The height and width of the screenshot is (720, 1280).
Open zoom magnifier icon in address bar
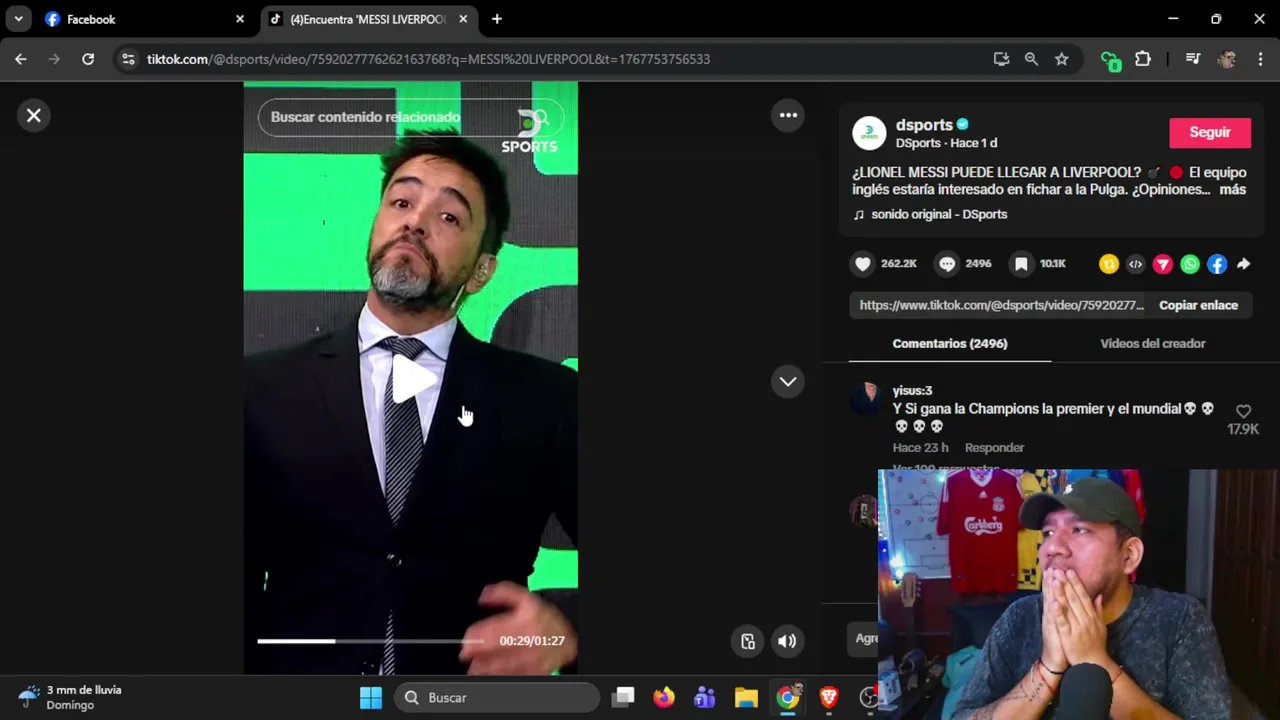1031,59
